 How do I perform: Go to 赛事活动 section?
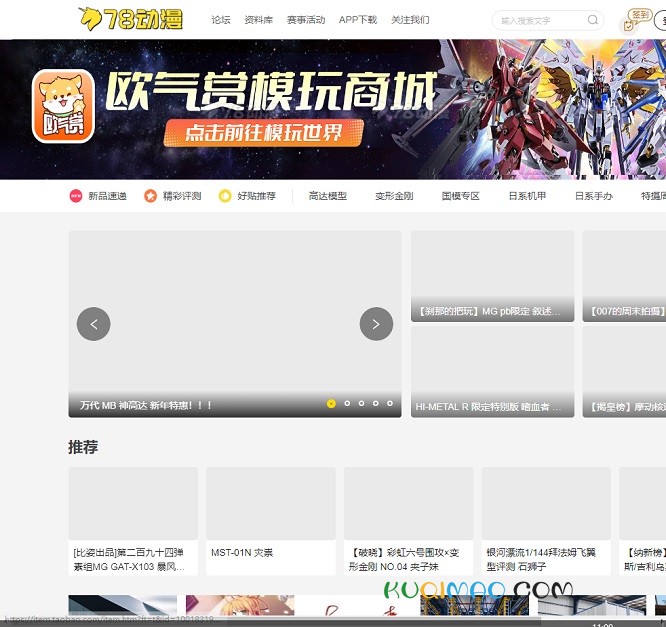click(306, 20)
